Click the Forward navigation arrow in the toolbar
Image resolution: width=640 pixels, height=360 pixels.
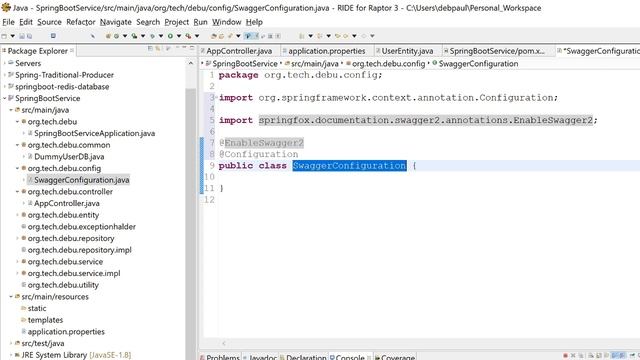[364, 36]
